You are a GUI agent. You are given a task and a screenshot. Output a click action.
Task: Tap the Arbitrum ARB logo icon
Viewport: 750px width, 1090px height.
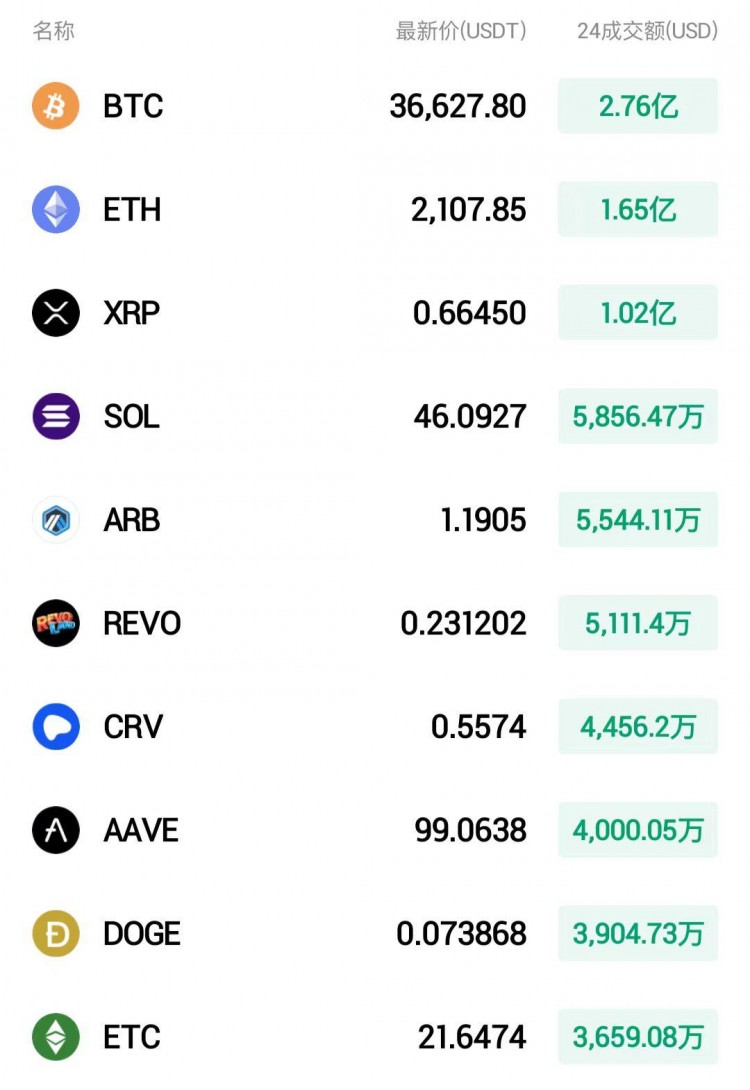(x=56, y=520)
